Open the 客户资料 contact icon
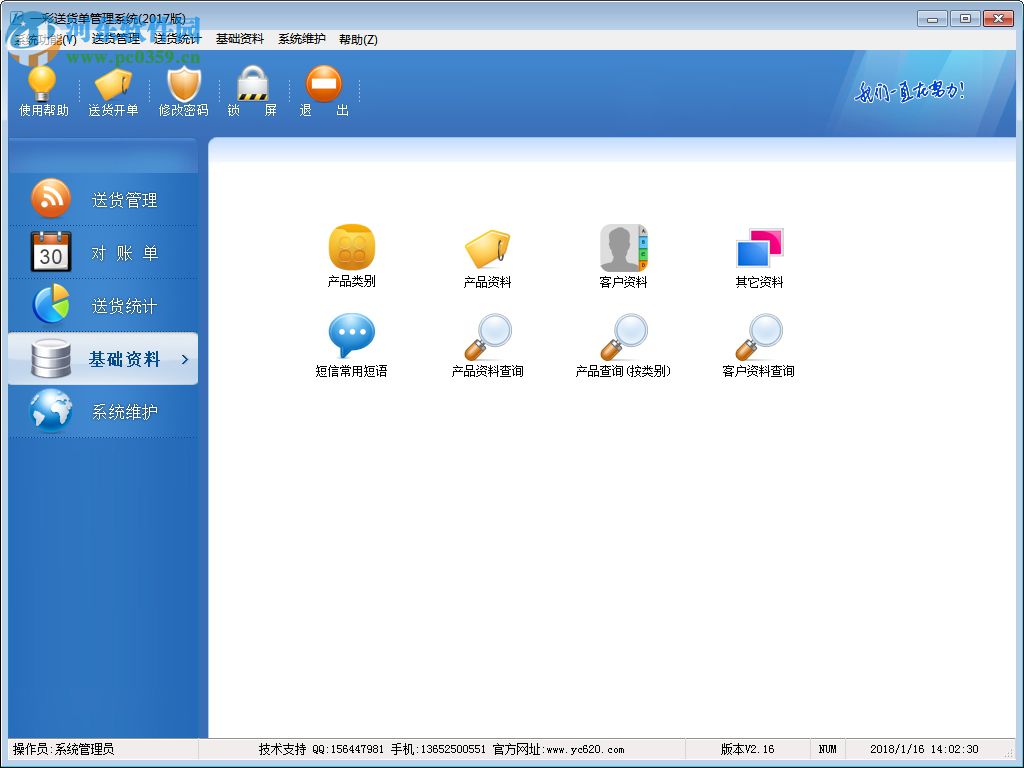This screenshot has height=768, width=1024. pos(623,248)
